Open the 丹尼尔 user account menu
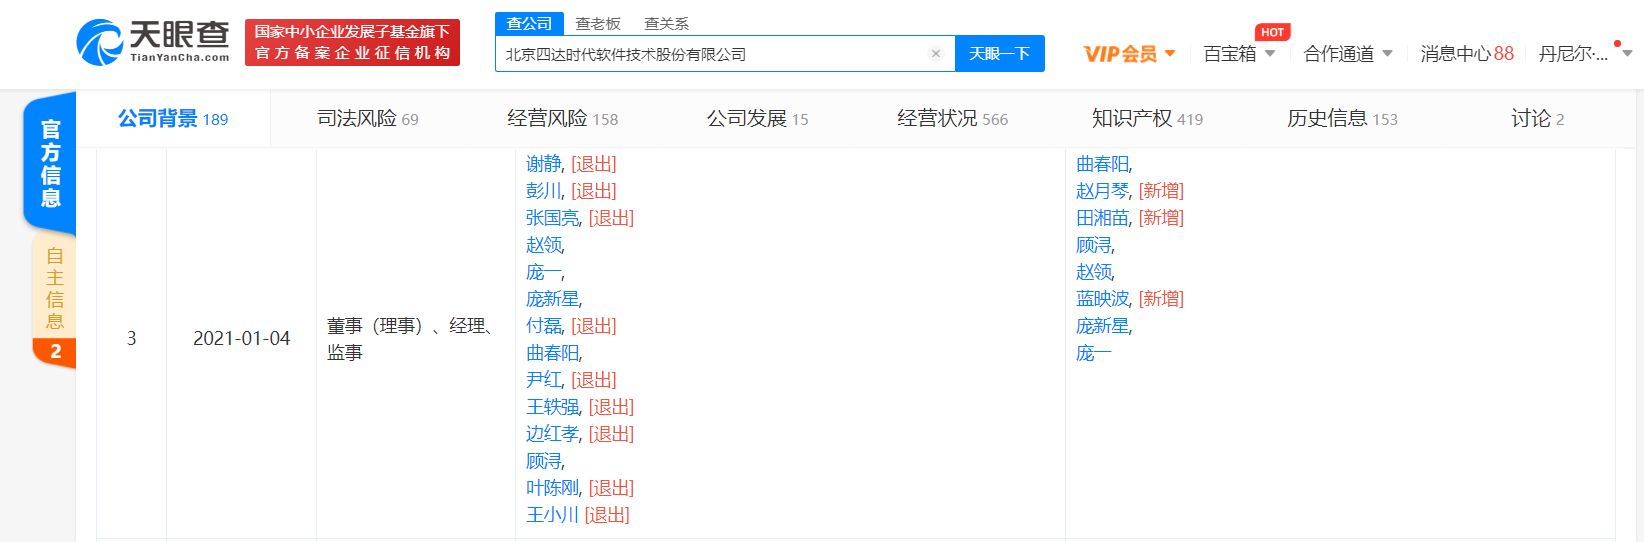 [x=1585, y=54]
